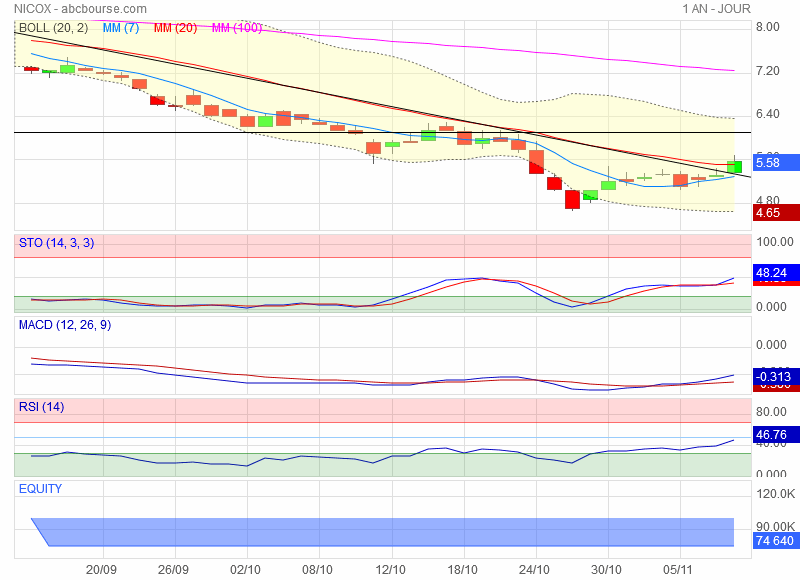Click the 02/10 date axis label
This screenshot has height=580, width=800.
click(245, 569)
